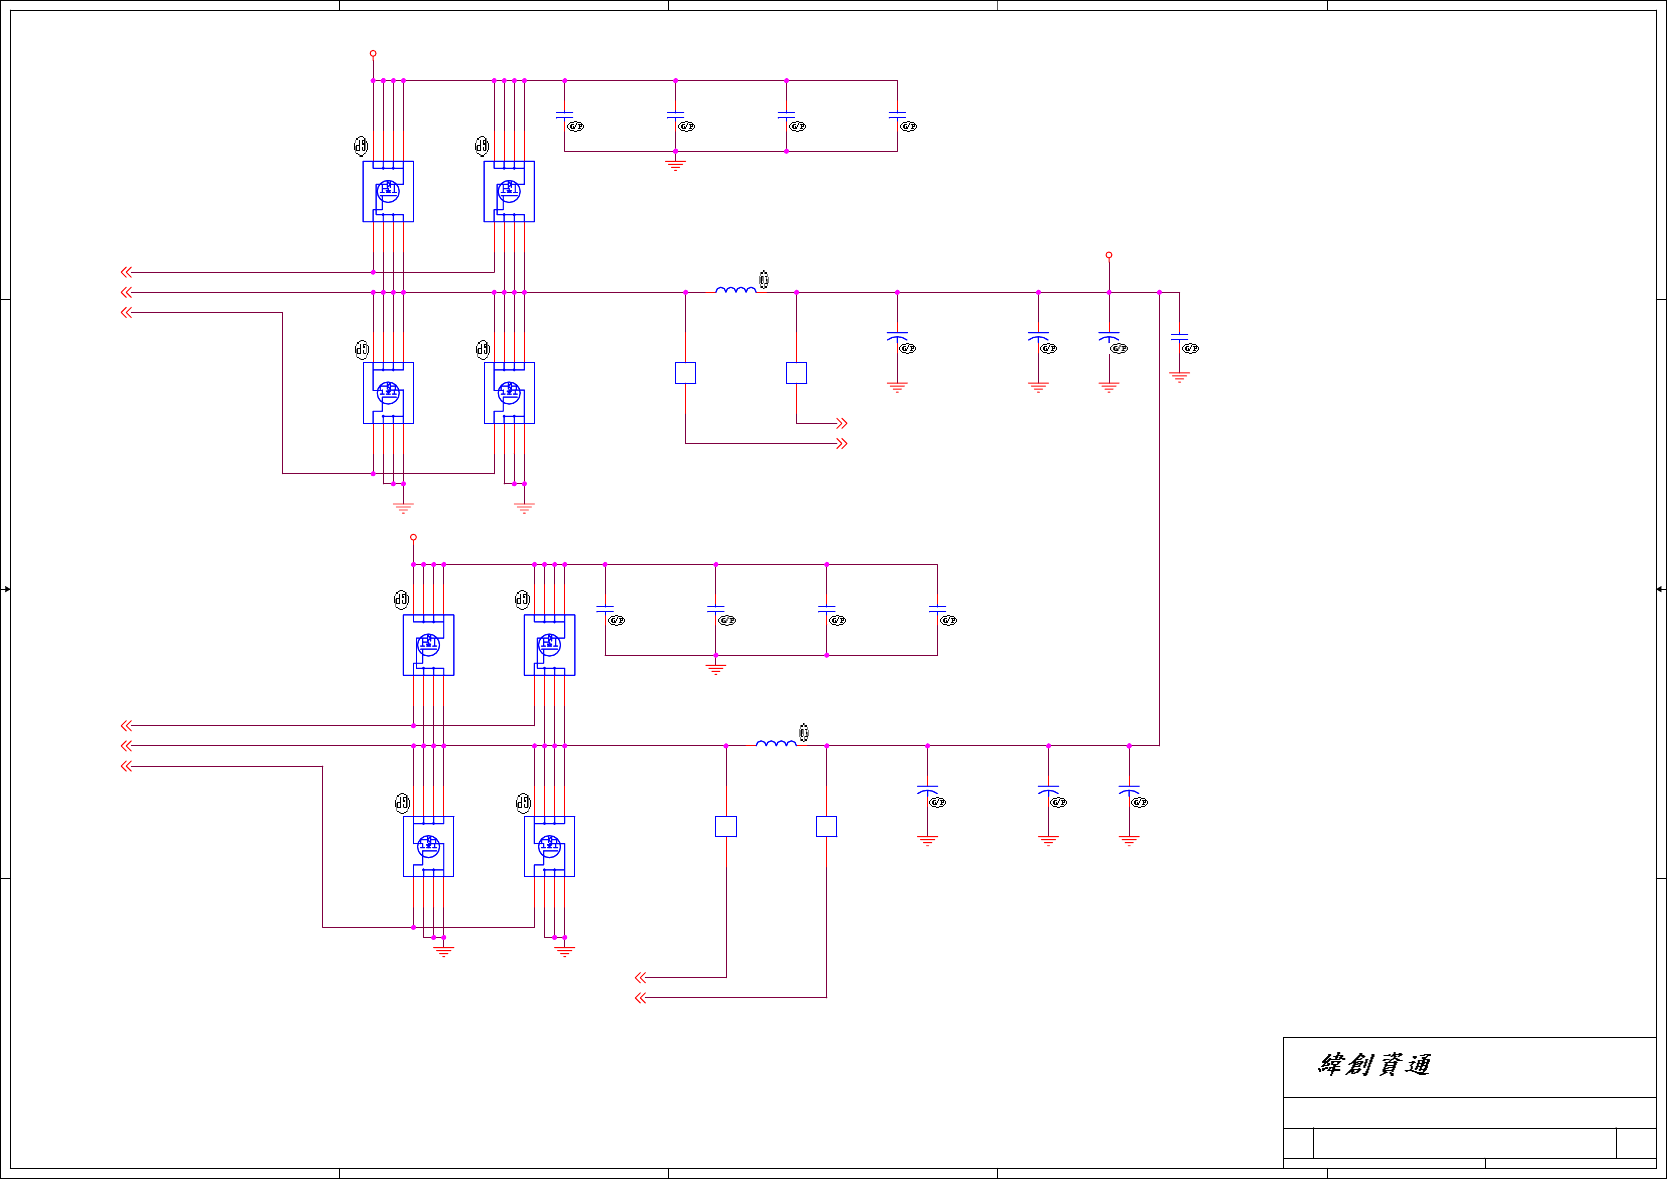Select upper circuit's high-side right MOSFET
The width and height of the screenshot is (1667, 1179).
(509, 191)
